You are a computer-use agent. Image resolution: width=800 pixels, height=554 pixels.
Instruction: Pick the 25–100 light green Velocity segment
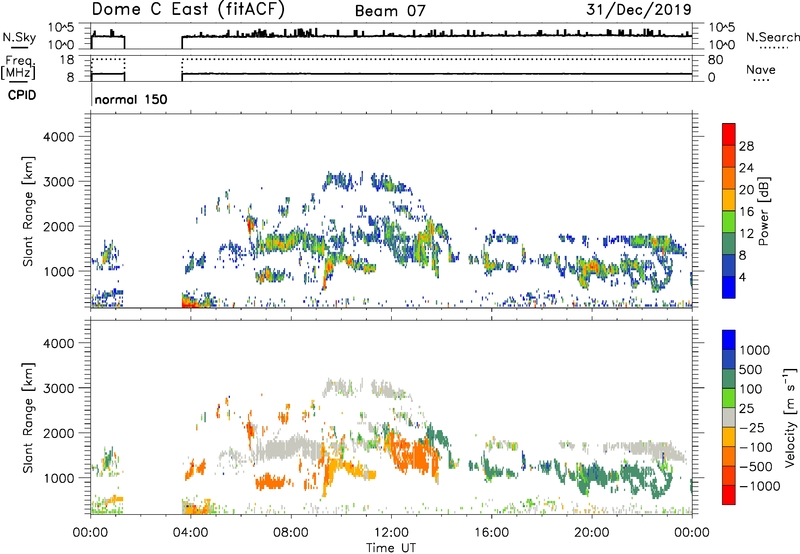pyautogui.click(x=729, y=398)
